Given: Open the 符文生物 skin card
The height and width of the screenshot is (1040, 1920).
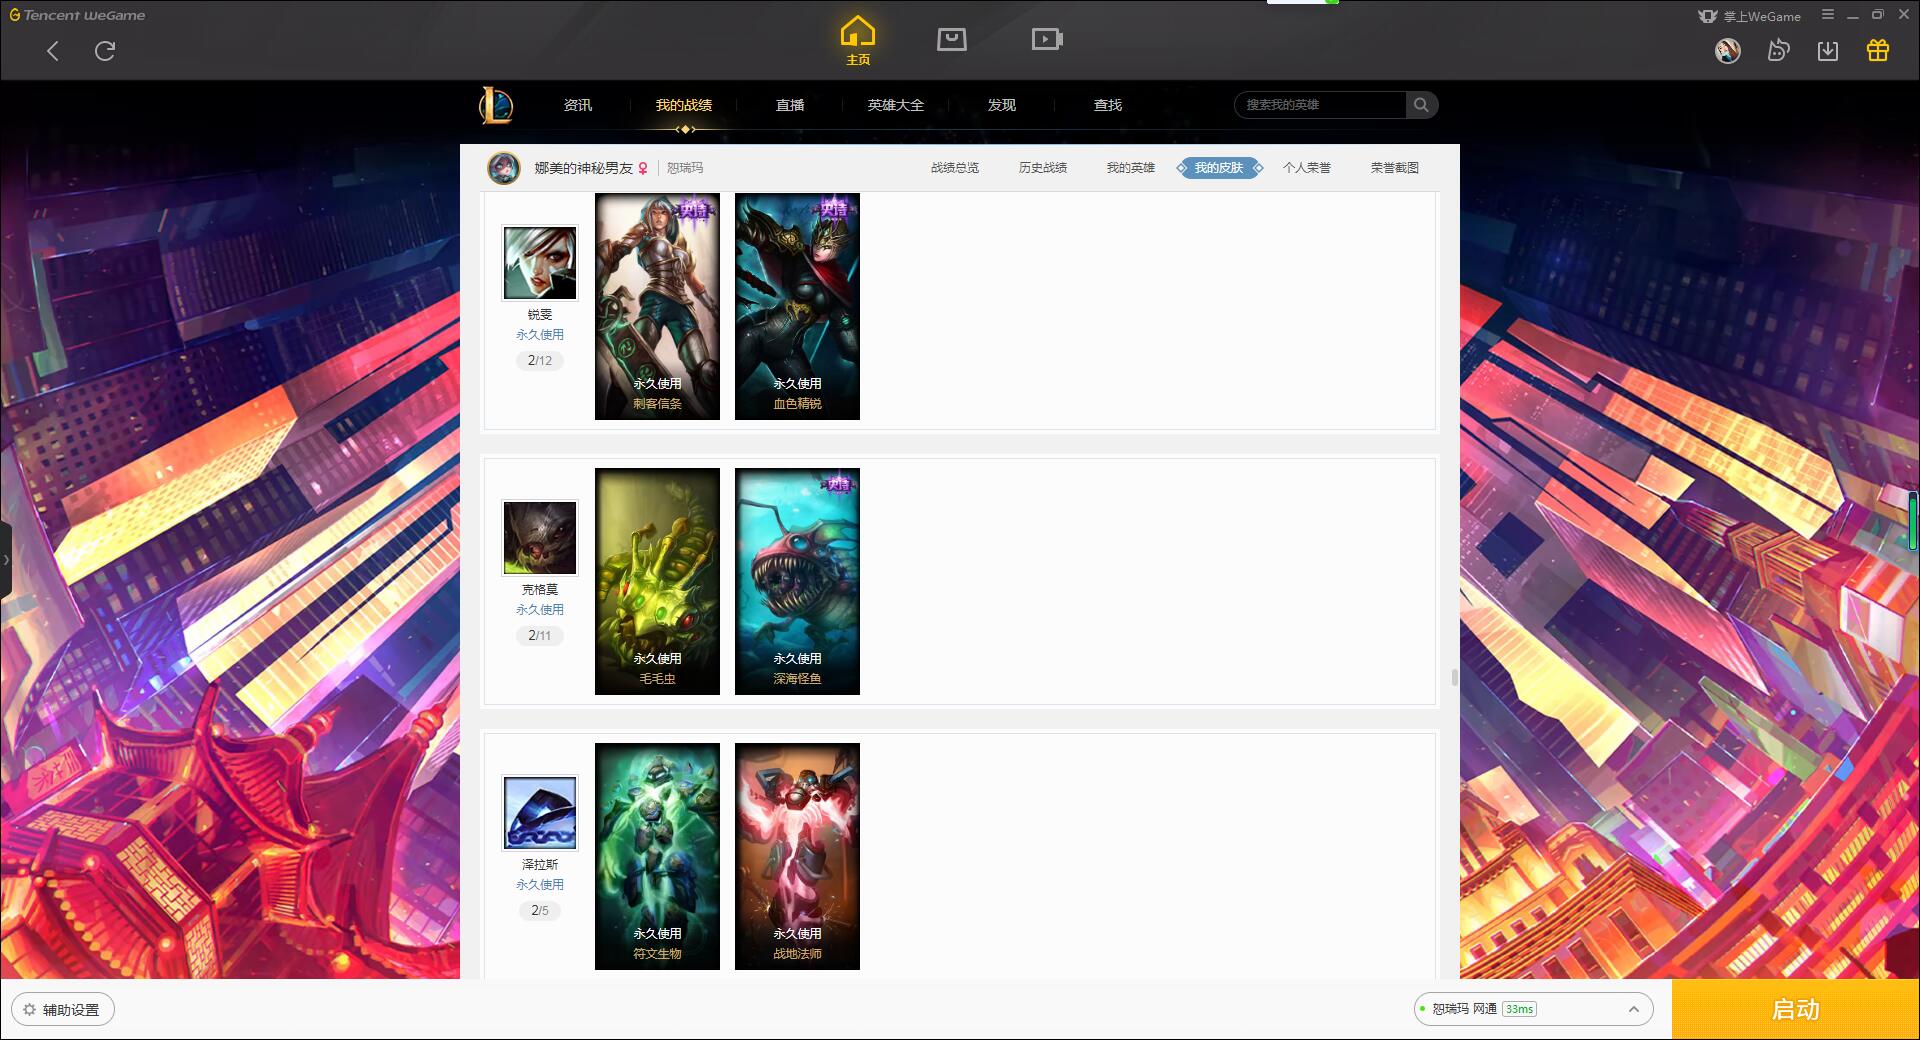Looking at the screenshot, I should [657, 856].
